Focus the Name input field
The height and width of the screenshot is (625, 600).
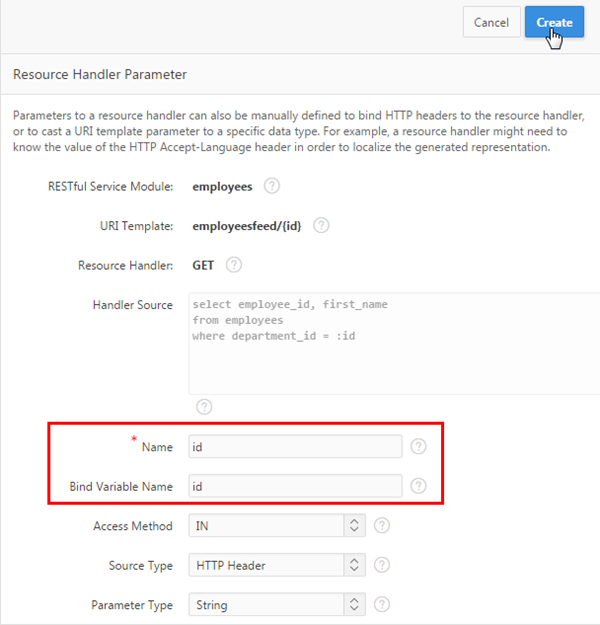point(295,447)
